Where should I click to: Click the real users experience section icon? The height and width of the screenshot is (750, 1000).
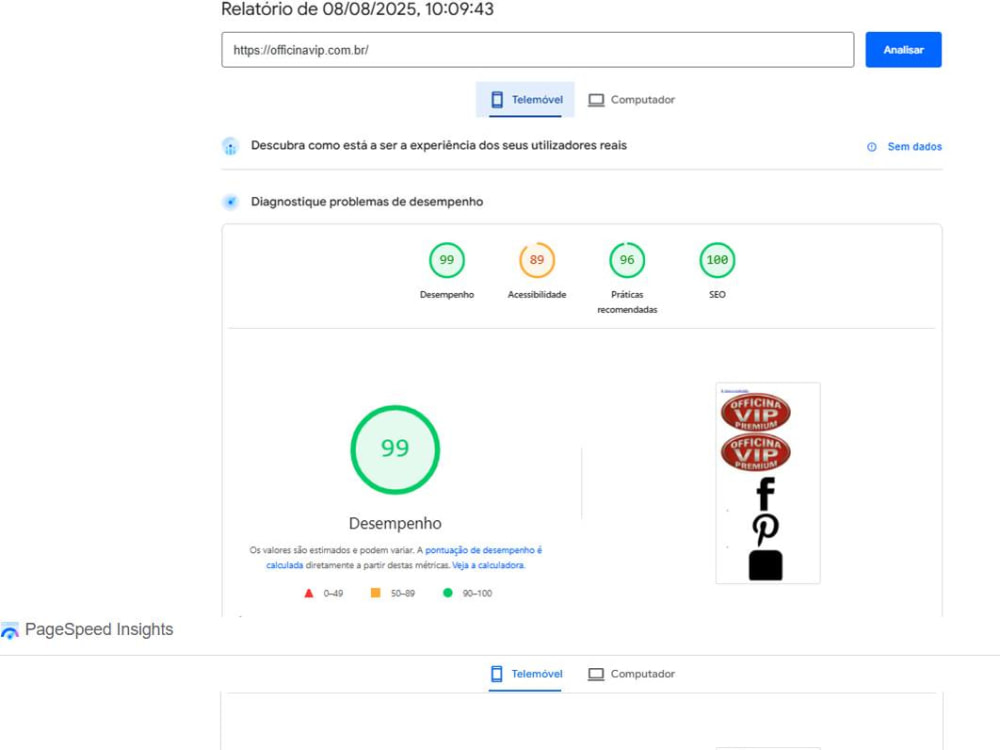point(230,146)
